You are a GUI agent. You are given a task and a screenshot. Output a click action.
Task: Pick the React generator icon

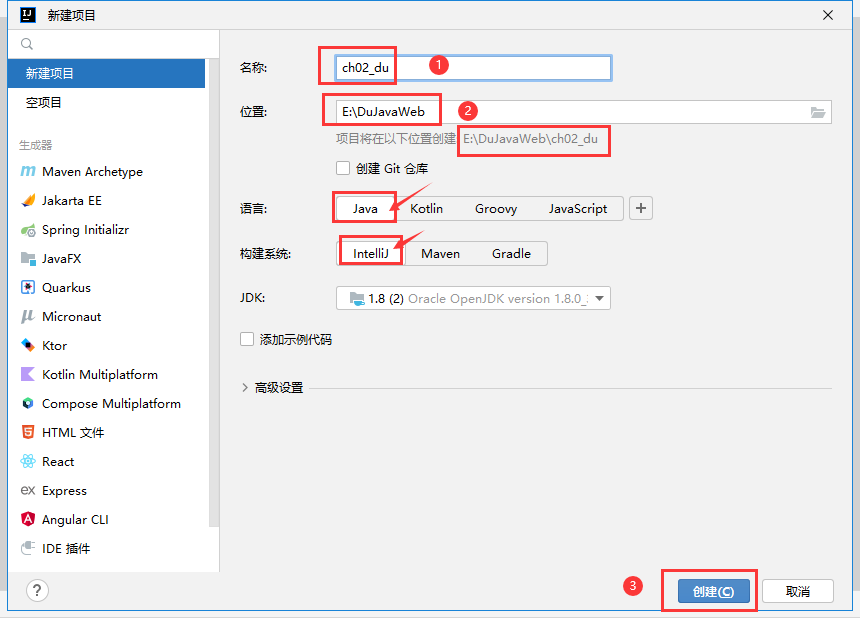click(x=28, y=462)
